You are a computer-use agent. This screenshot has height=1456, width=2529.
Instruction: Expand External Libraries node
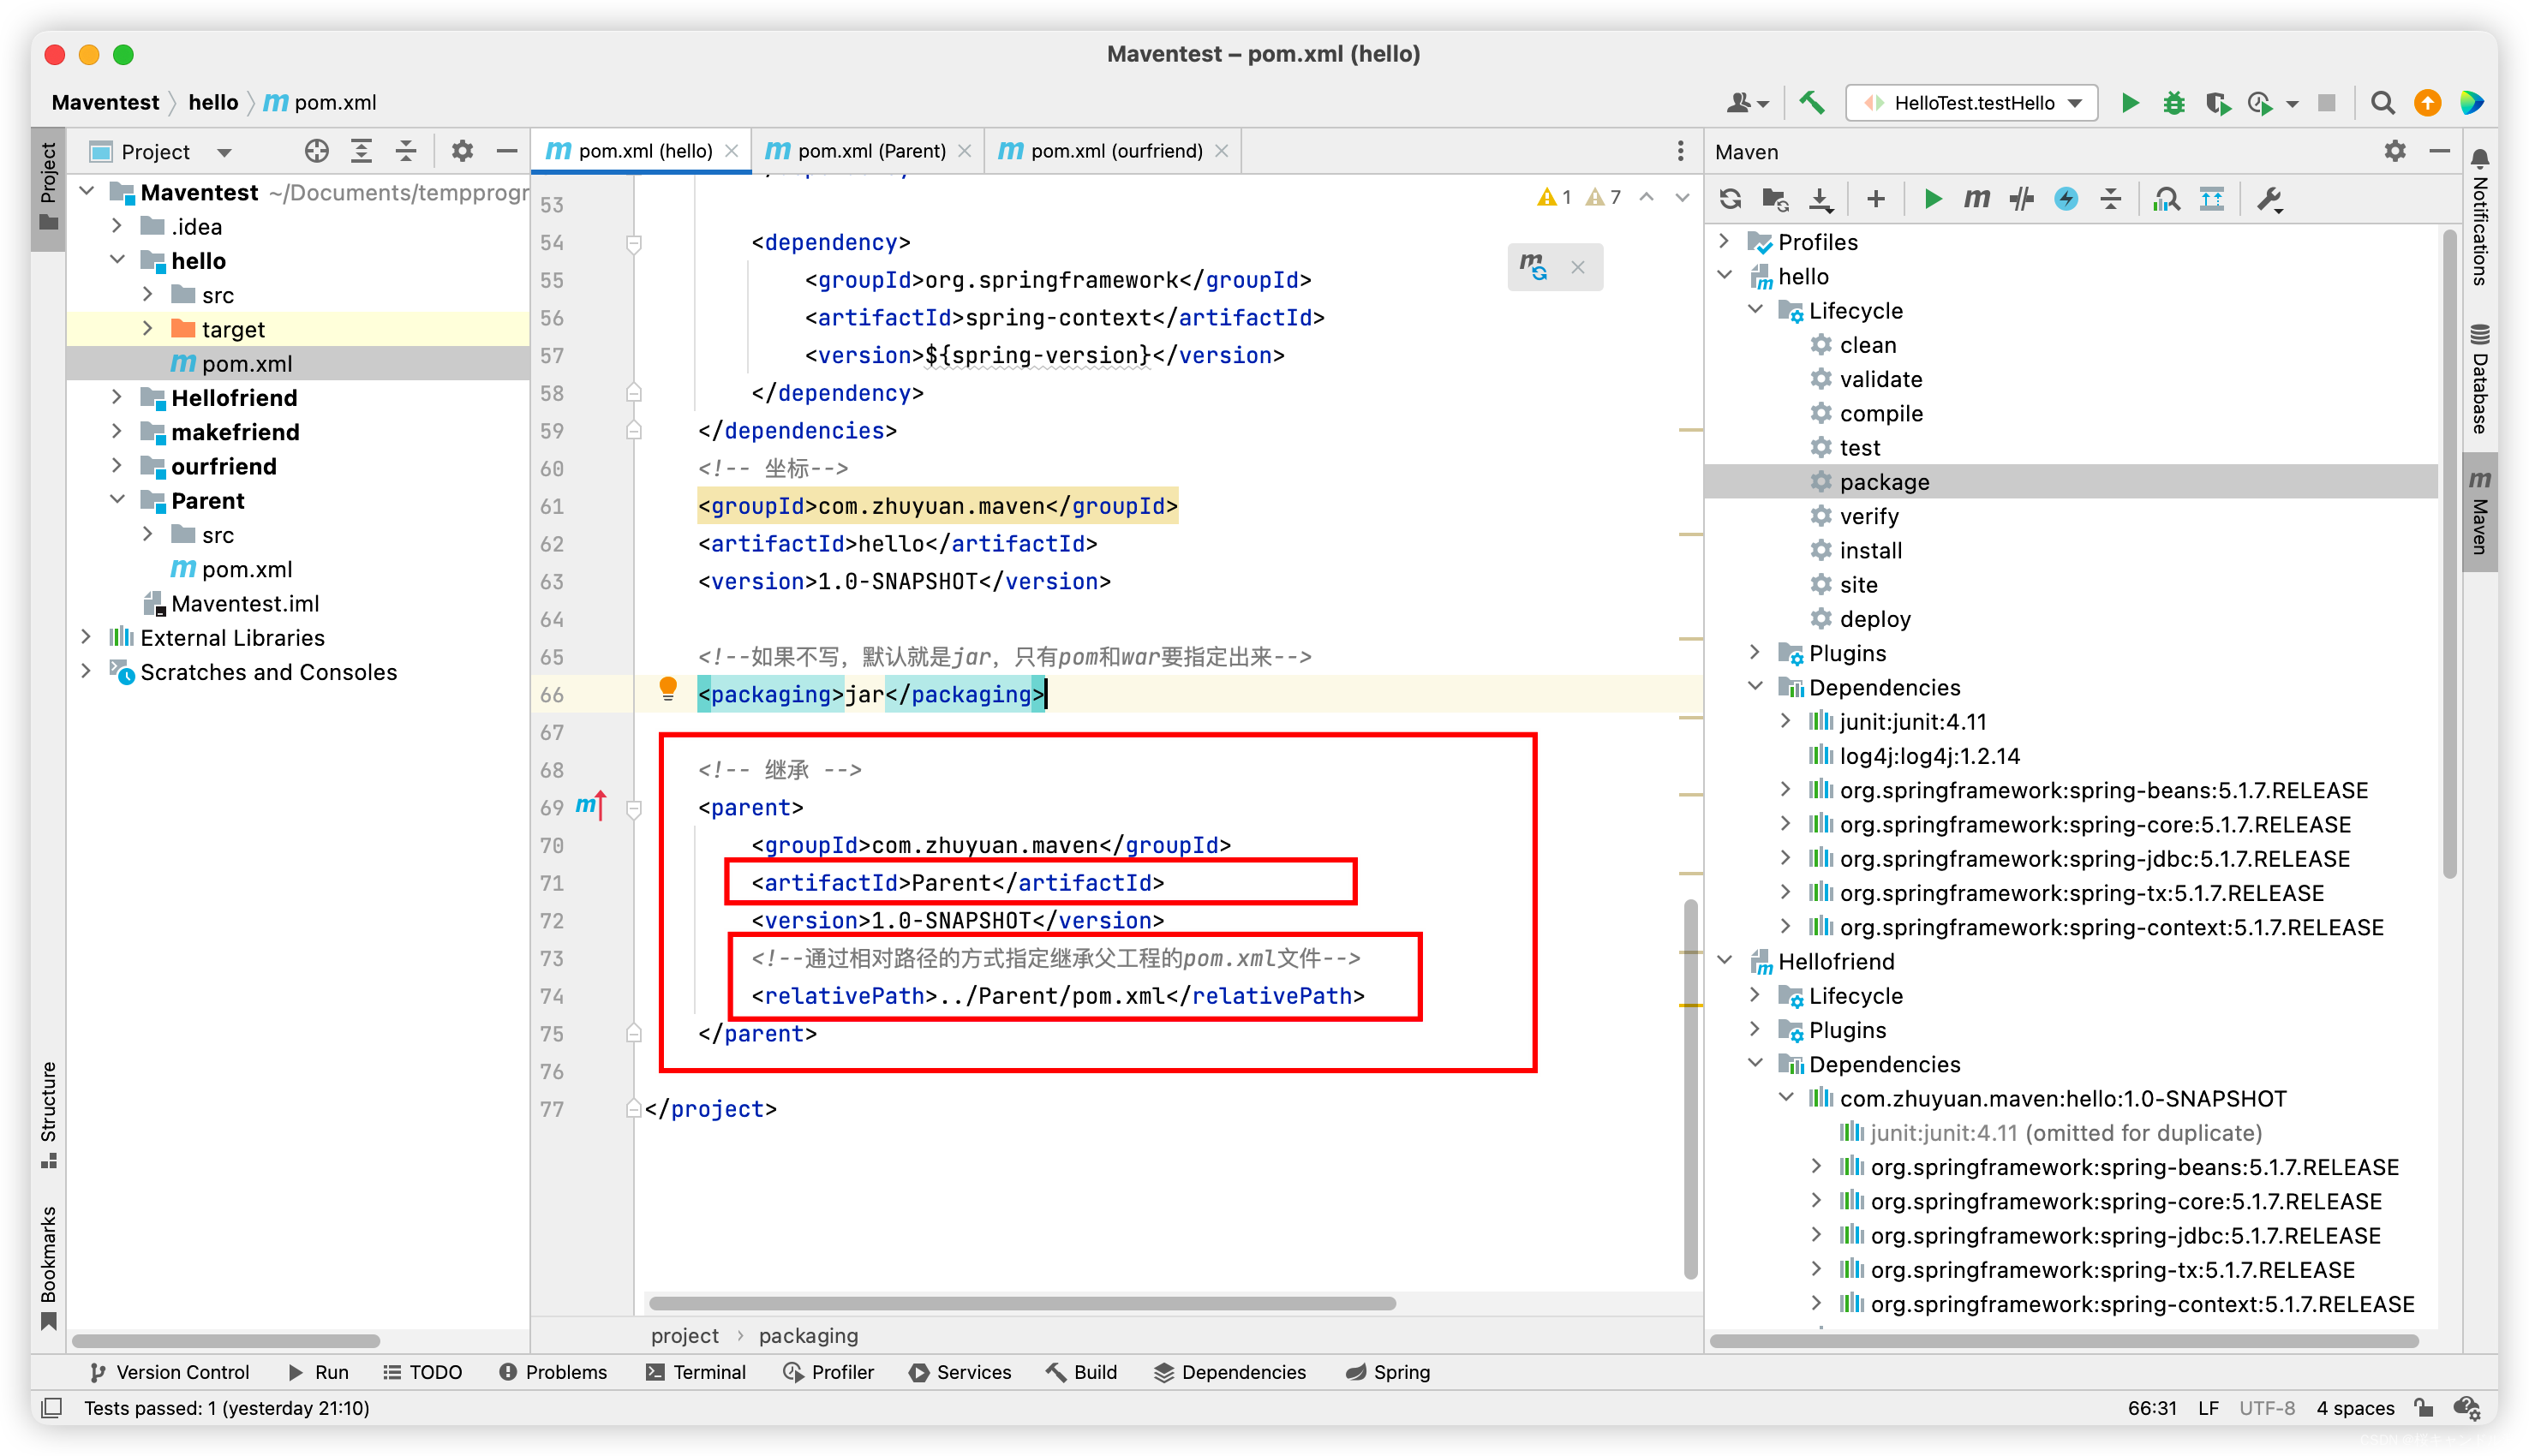click(x=86, y=636)
